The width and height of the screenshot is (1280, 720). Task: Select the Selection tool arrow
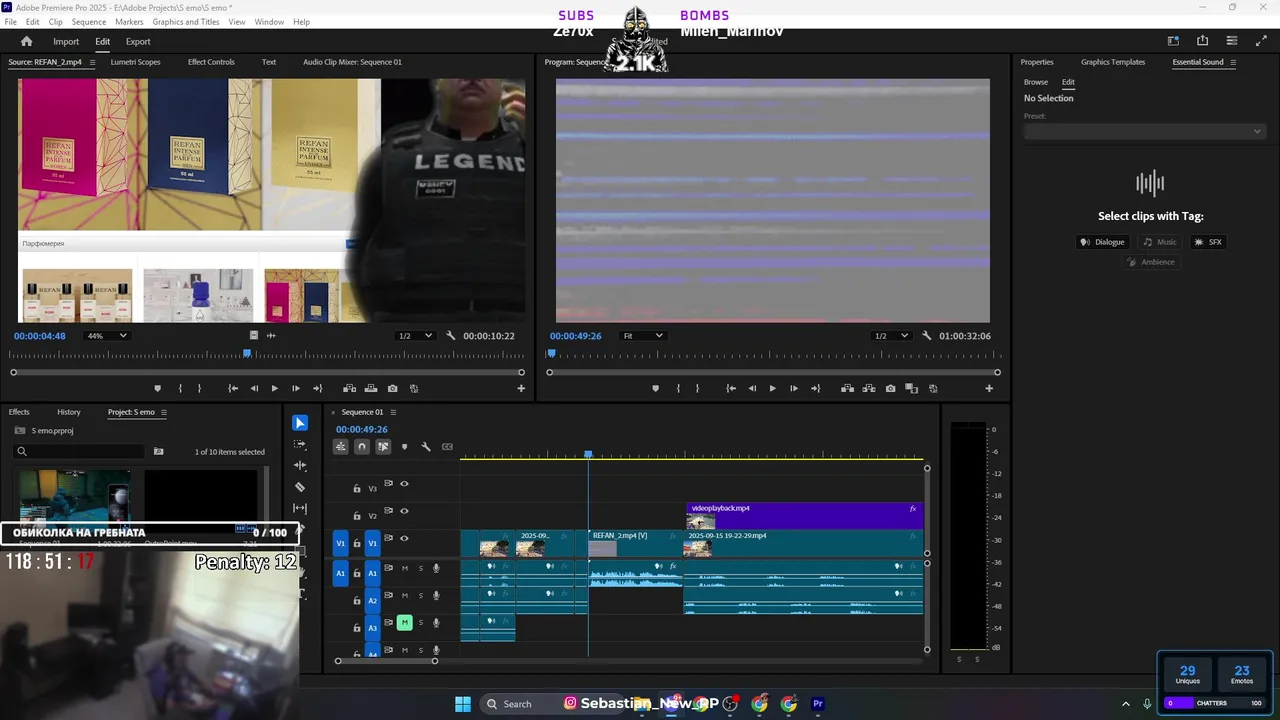(300, 423)
